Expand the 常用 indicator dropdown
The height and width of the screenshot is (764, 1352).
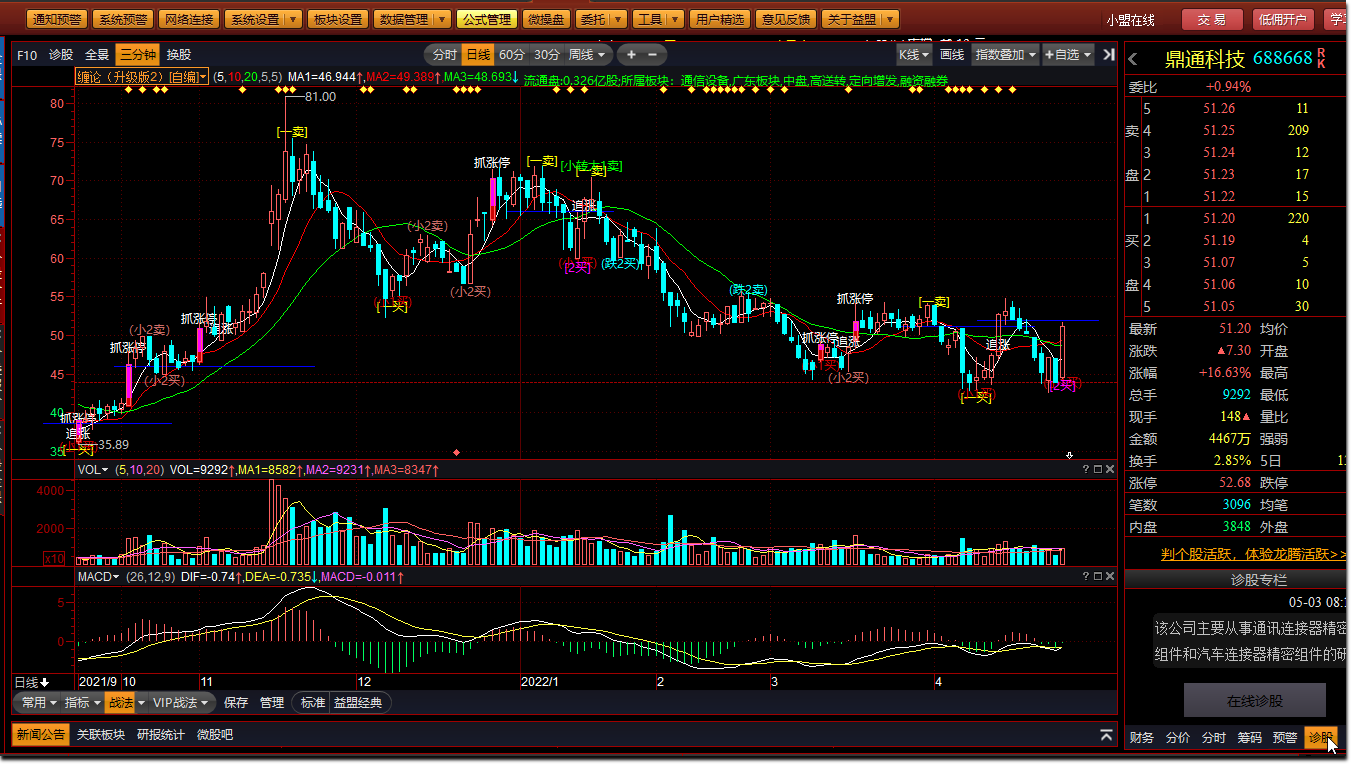pos(39,703)
